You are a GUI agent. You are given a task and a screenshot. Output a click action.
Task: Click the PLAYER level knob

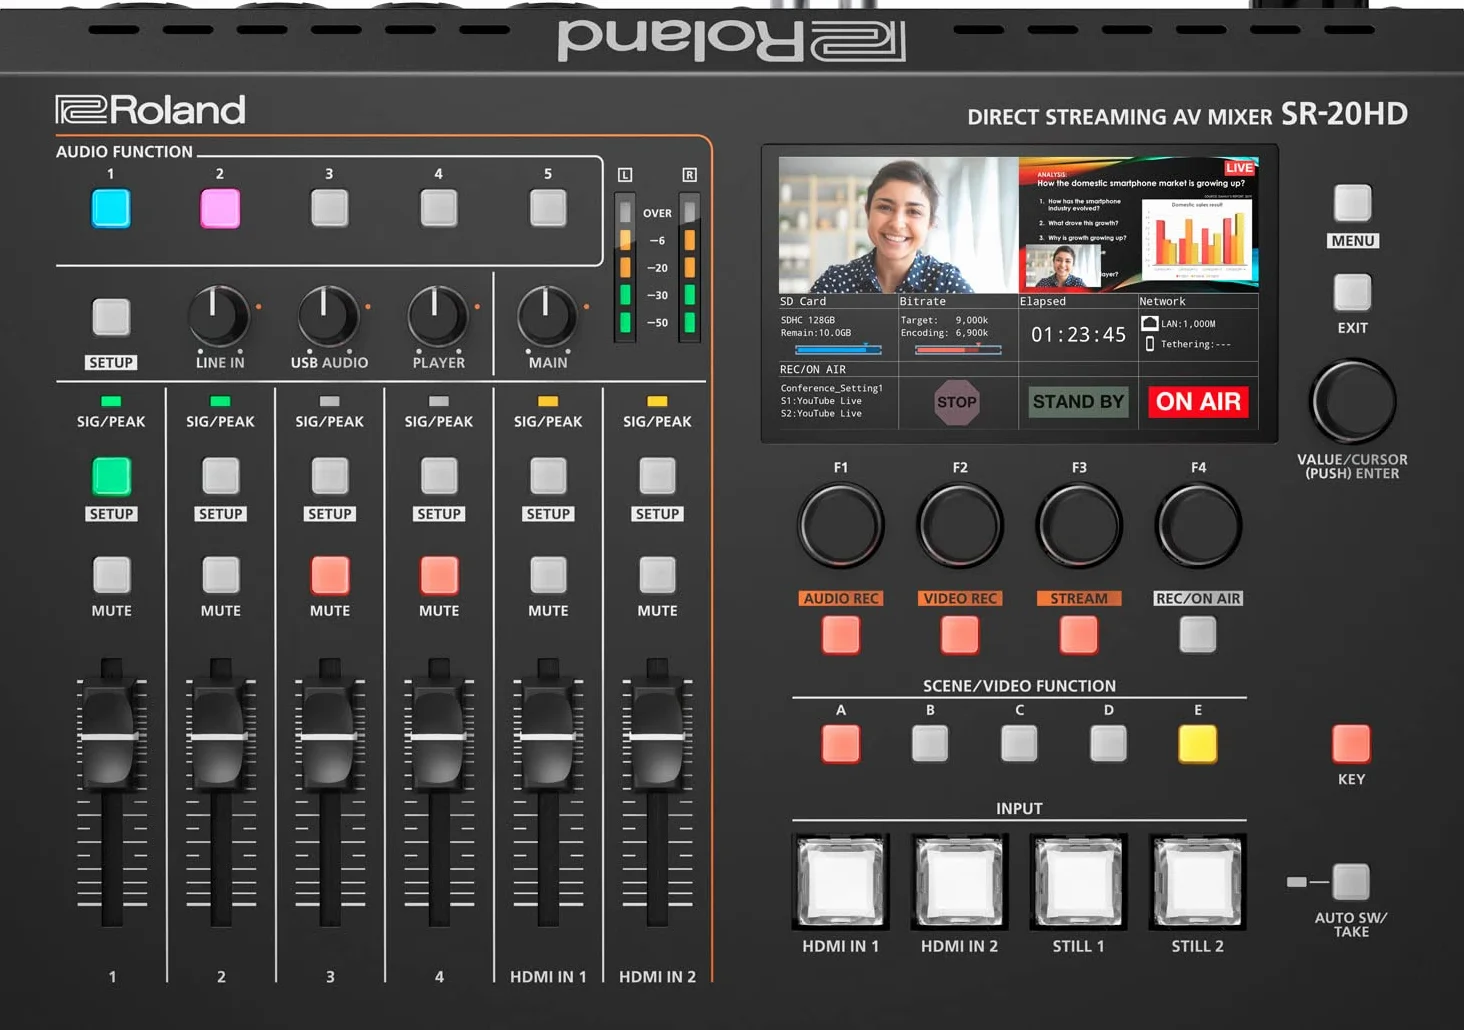(x=437, y=316)
